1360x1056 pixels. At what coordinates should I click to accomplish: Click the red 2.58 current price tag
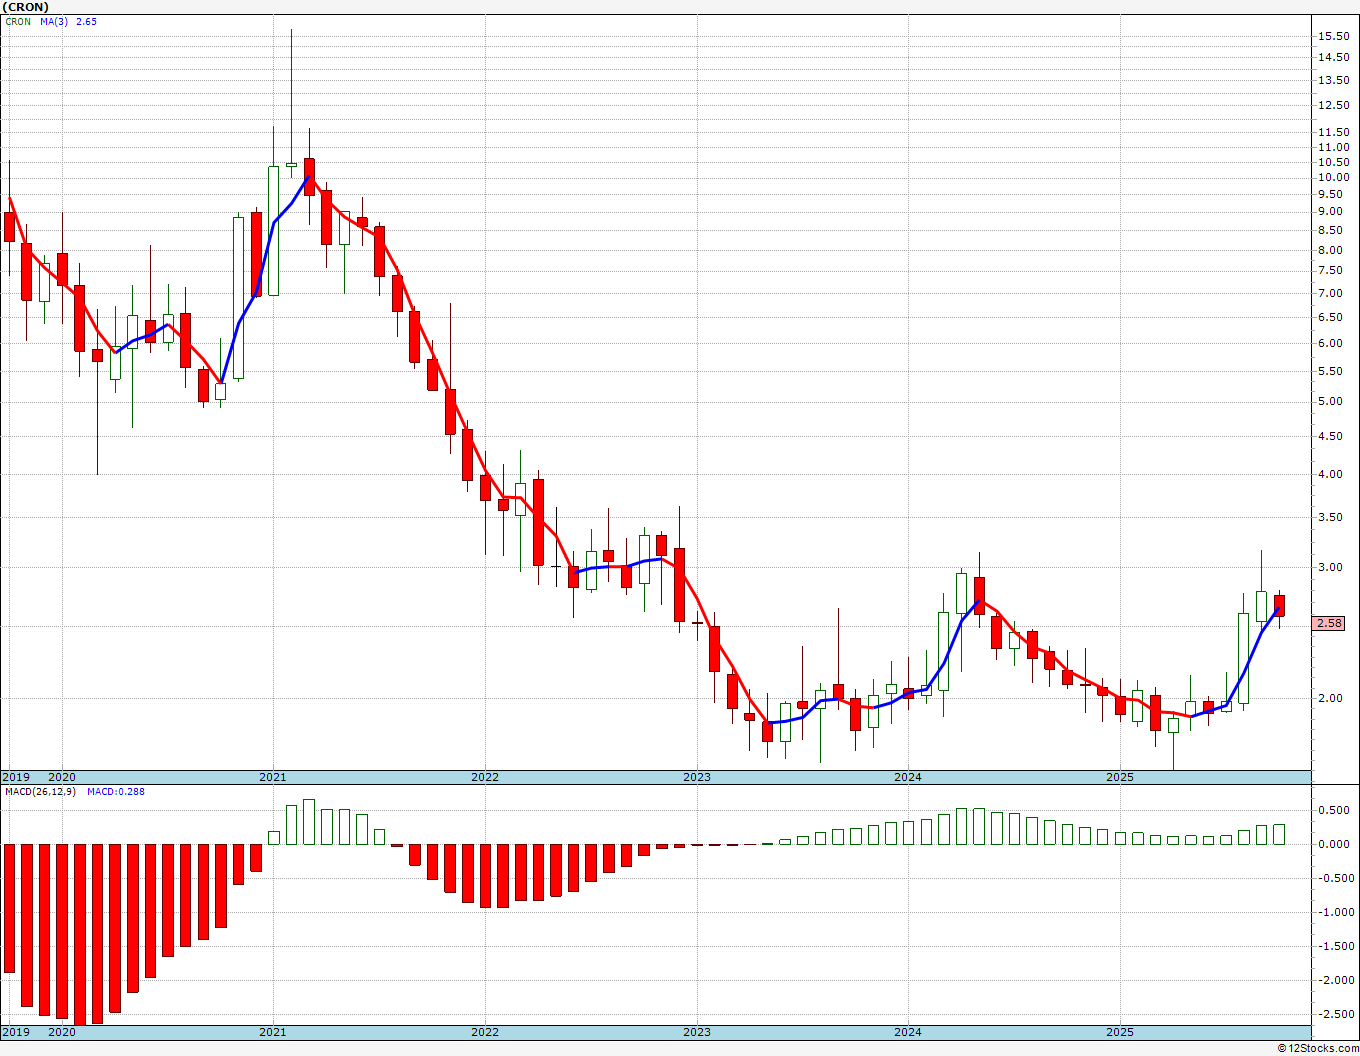coord(1329,623)
